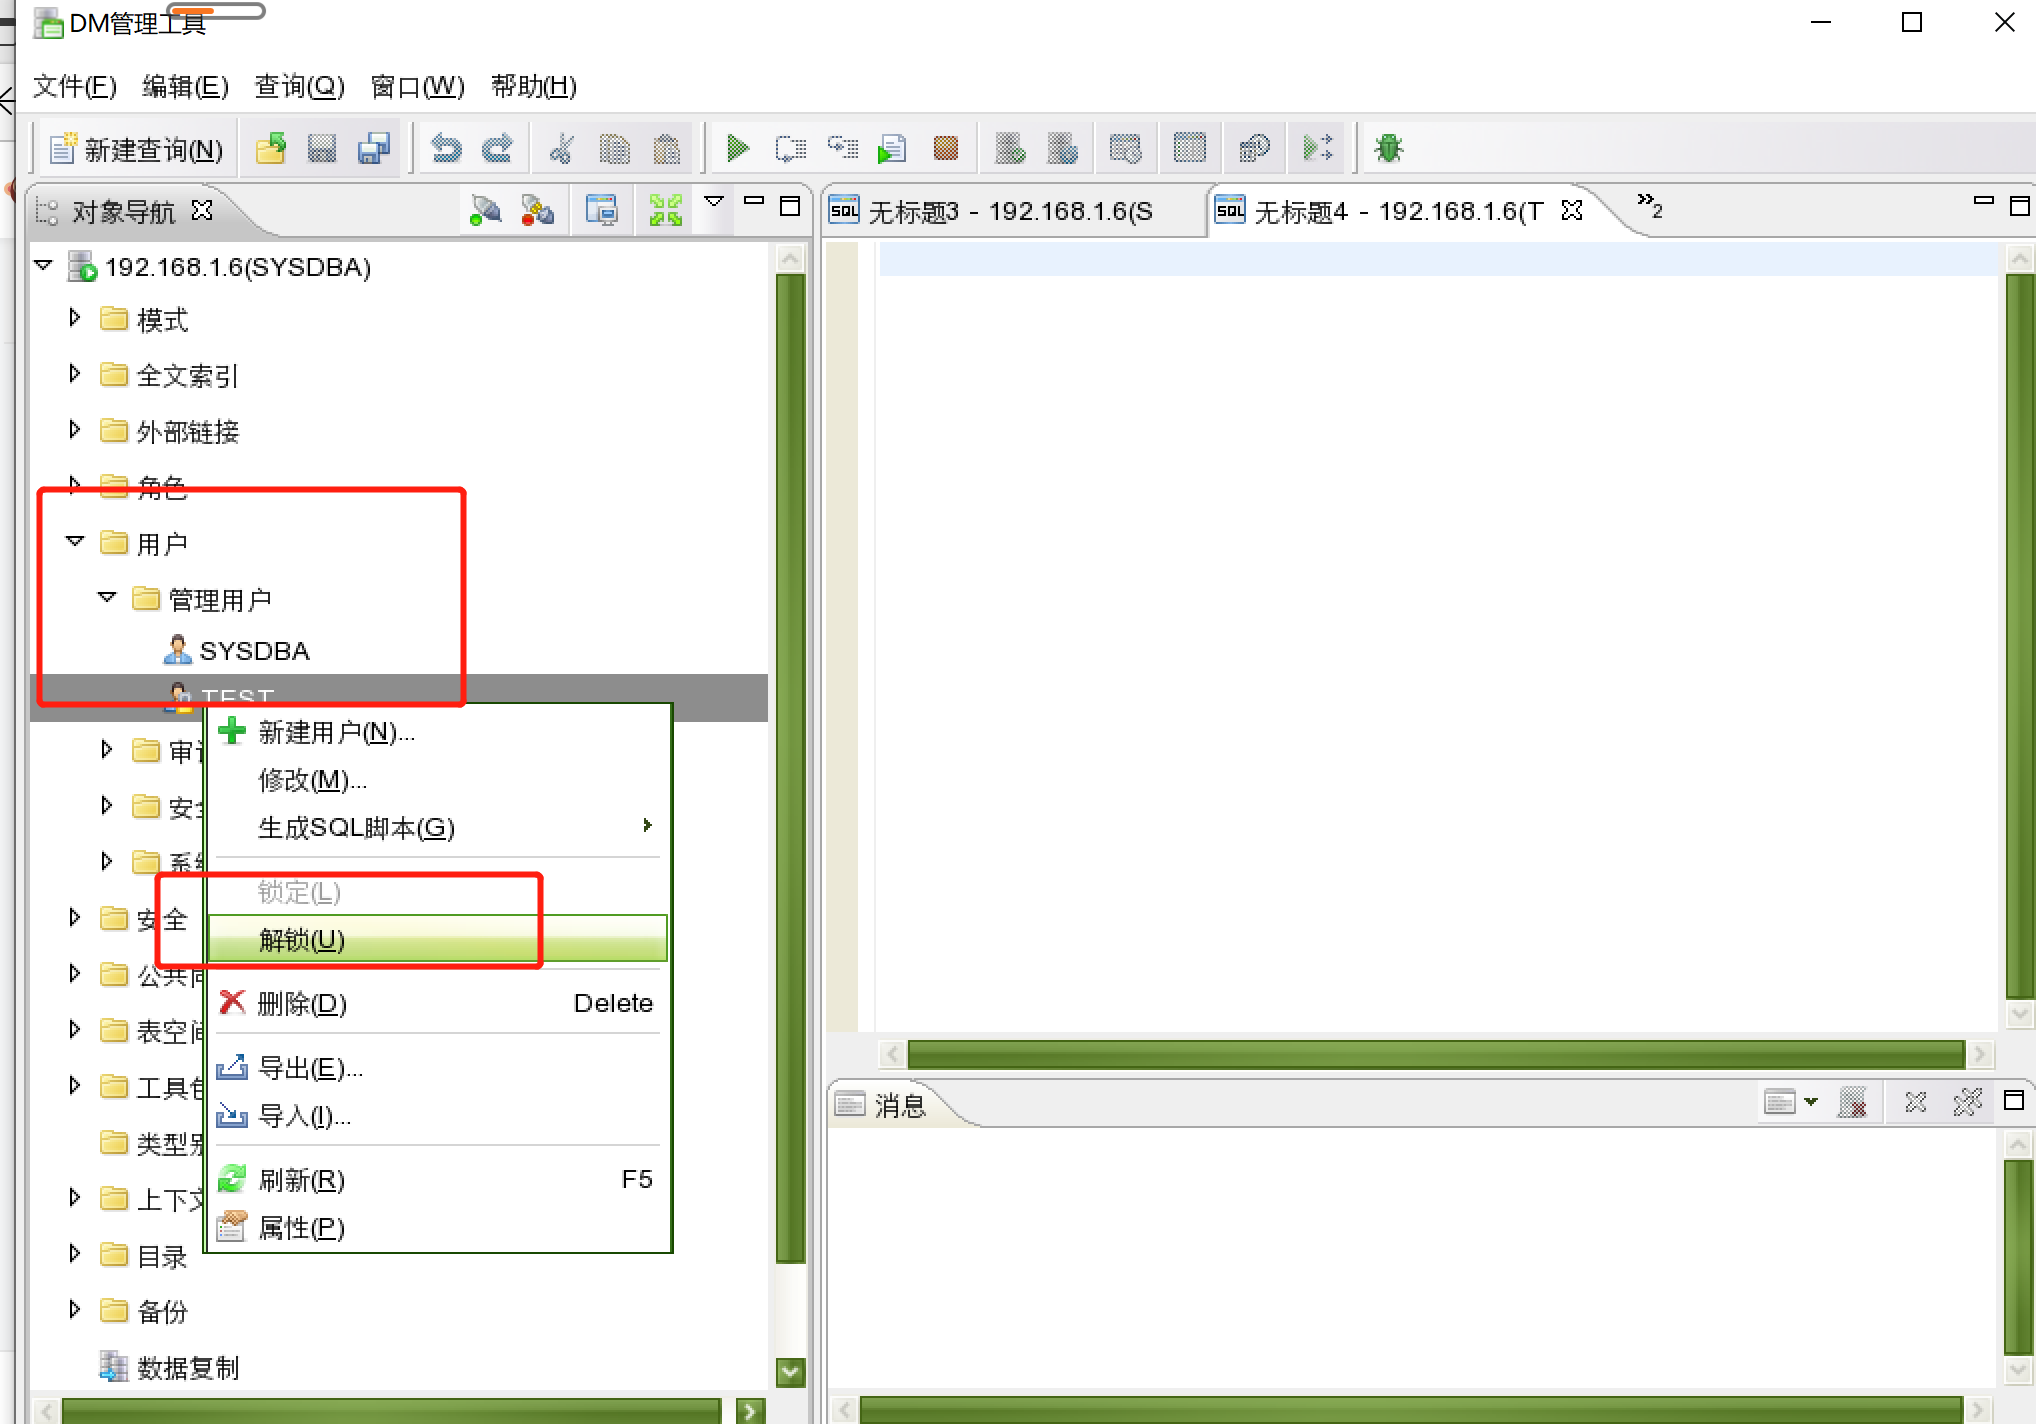Collapse the 用户 users folder
Viewport: 2036px width, 1424px height.
tap(75, 541)
